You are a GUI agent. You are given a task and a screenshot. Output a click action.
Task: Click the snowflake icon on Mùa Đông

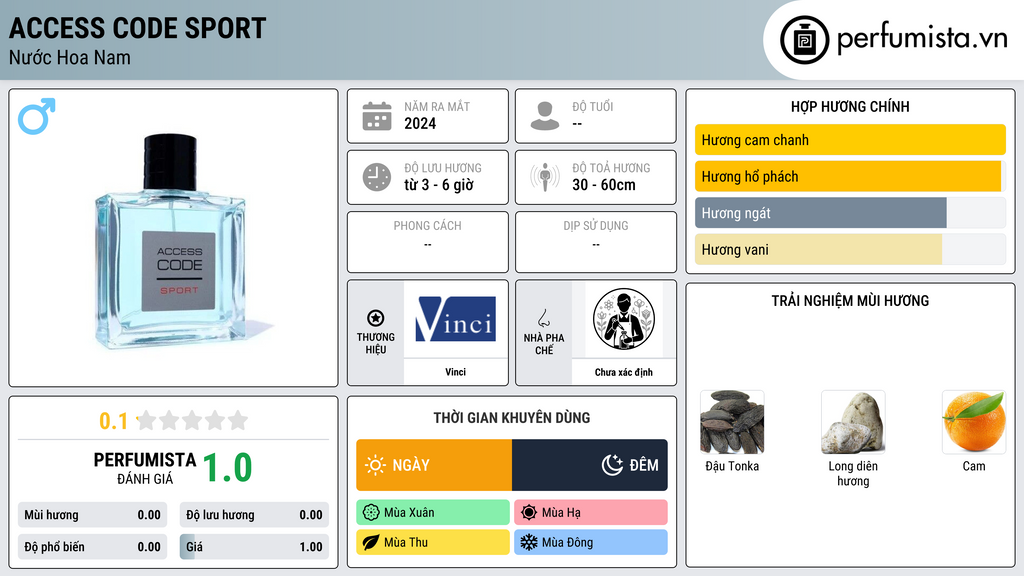pos(529,542)
